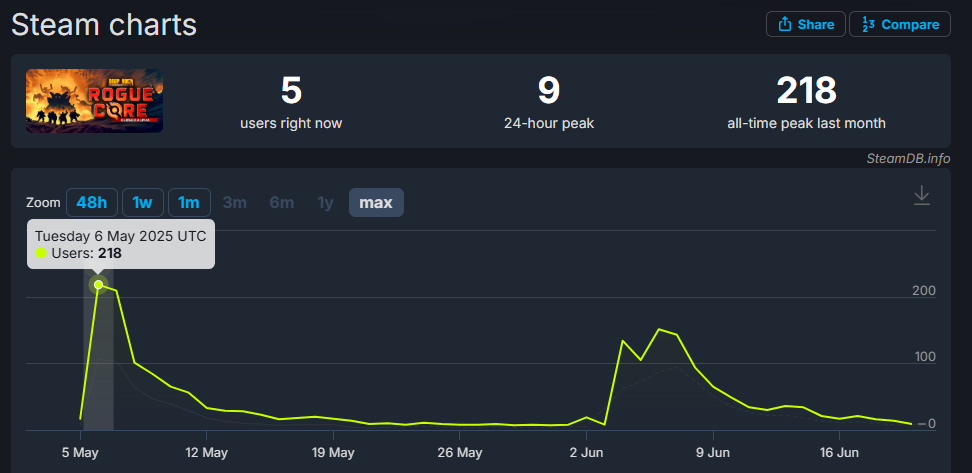This screenshot has height=473, width=972.
Task: Click the highlighted 6 May peak point
Action: [x=98, y=285]
